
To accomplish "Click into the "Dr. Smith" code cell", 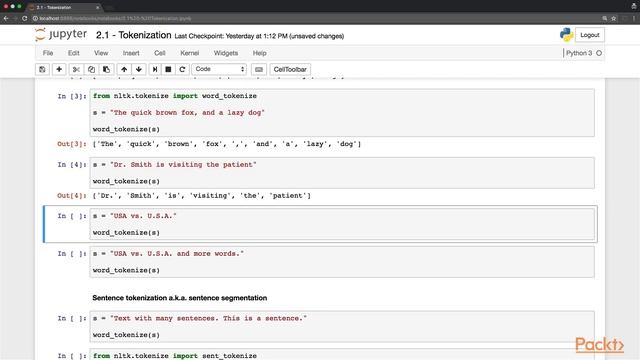I will tap(342, 173).
